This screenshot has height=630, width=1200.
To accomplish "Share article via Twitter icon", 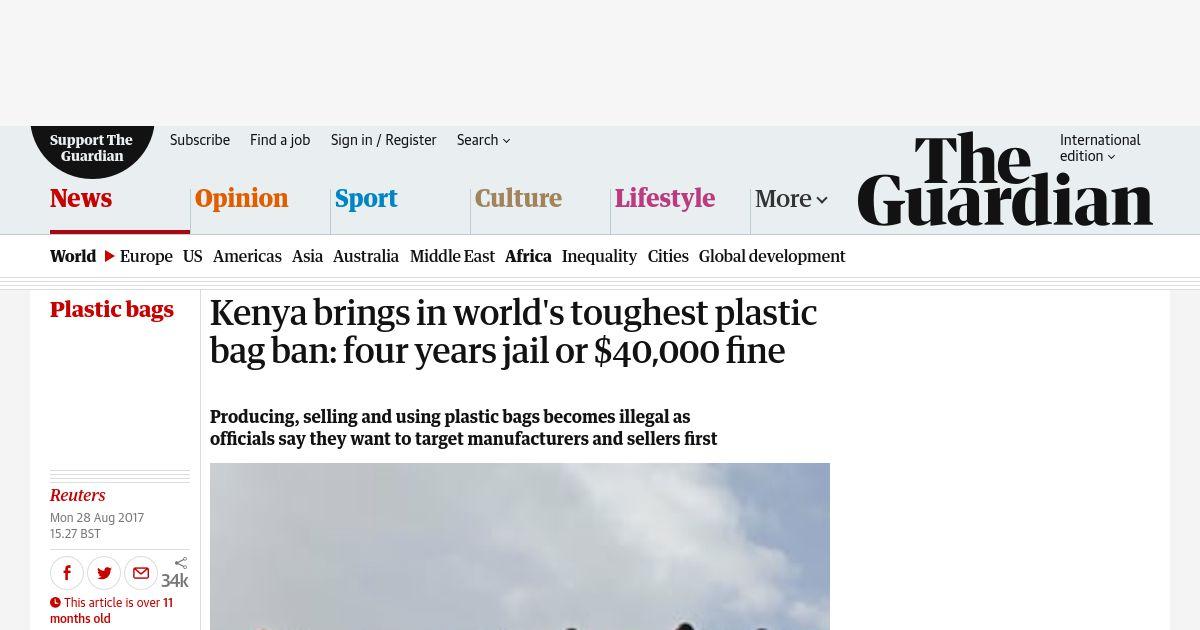I will 104,573.
